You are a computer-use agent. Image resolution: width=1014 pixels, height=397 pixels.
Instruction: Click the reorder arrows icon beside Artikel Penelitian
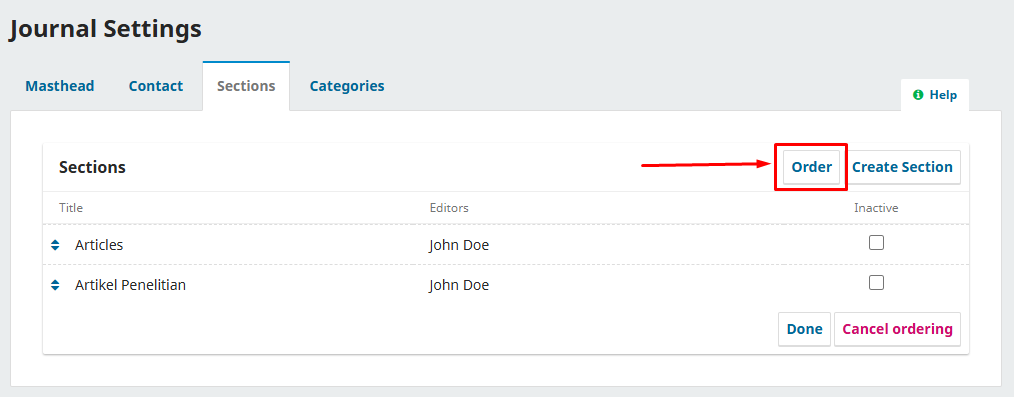pyautogui.click(x=55, y=284)
